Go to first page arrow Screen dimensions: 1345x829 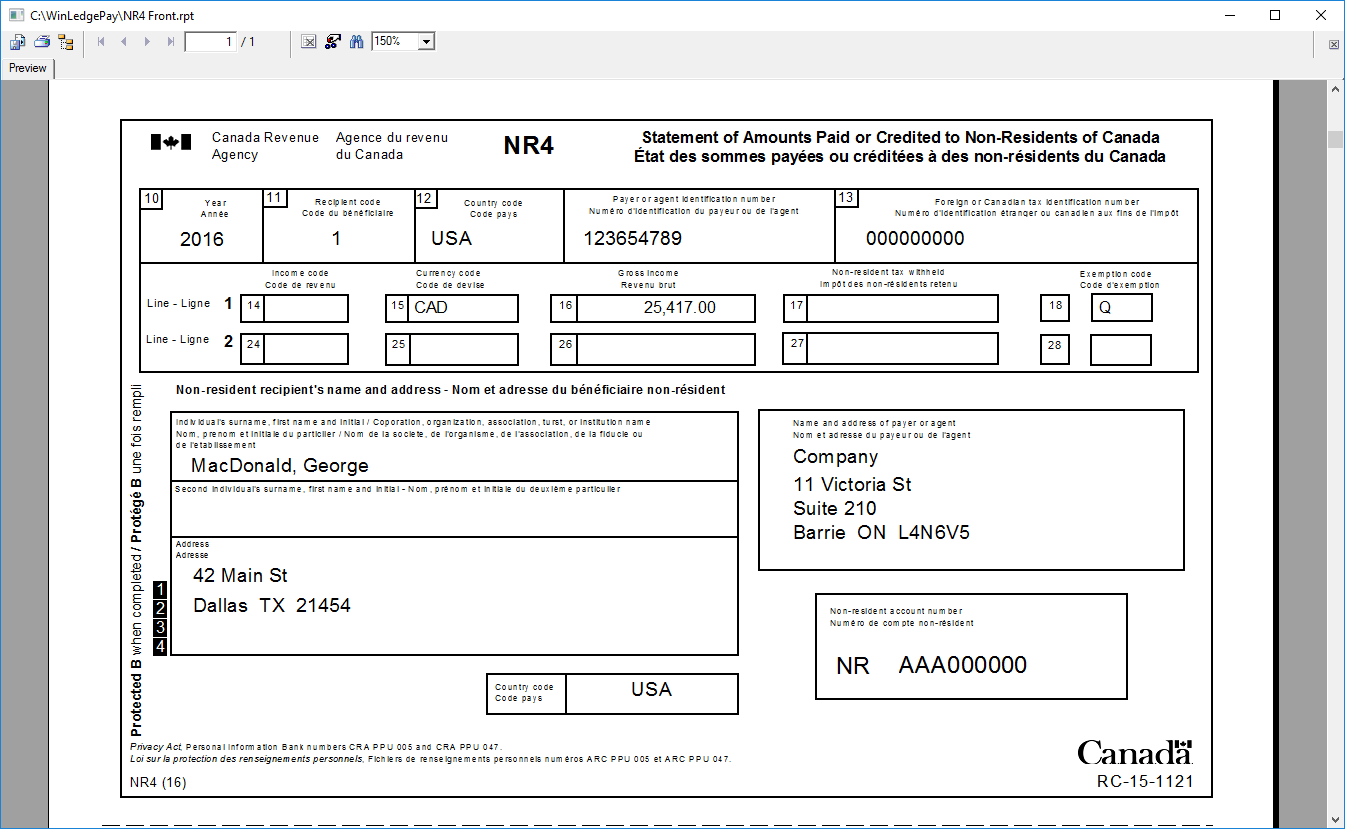(101, 42)
